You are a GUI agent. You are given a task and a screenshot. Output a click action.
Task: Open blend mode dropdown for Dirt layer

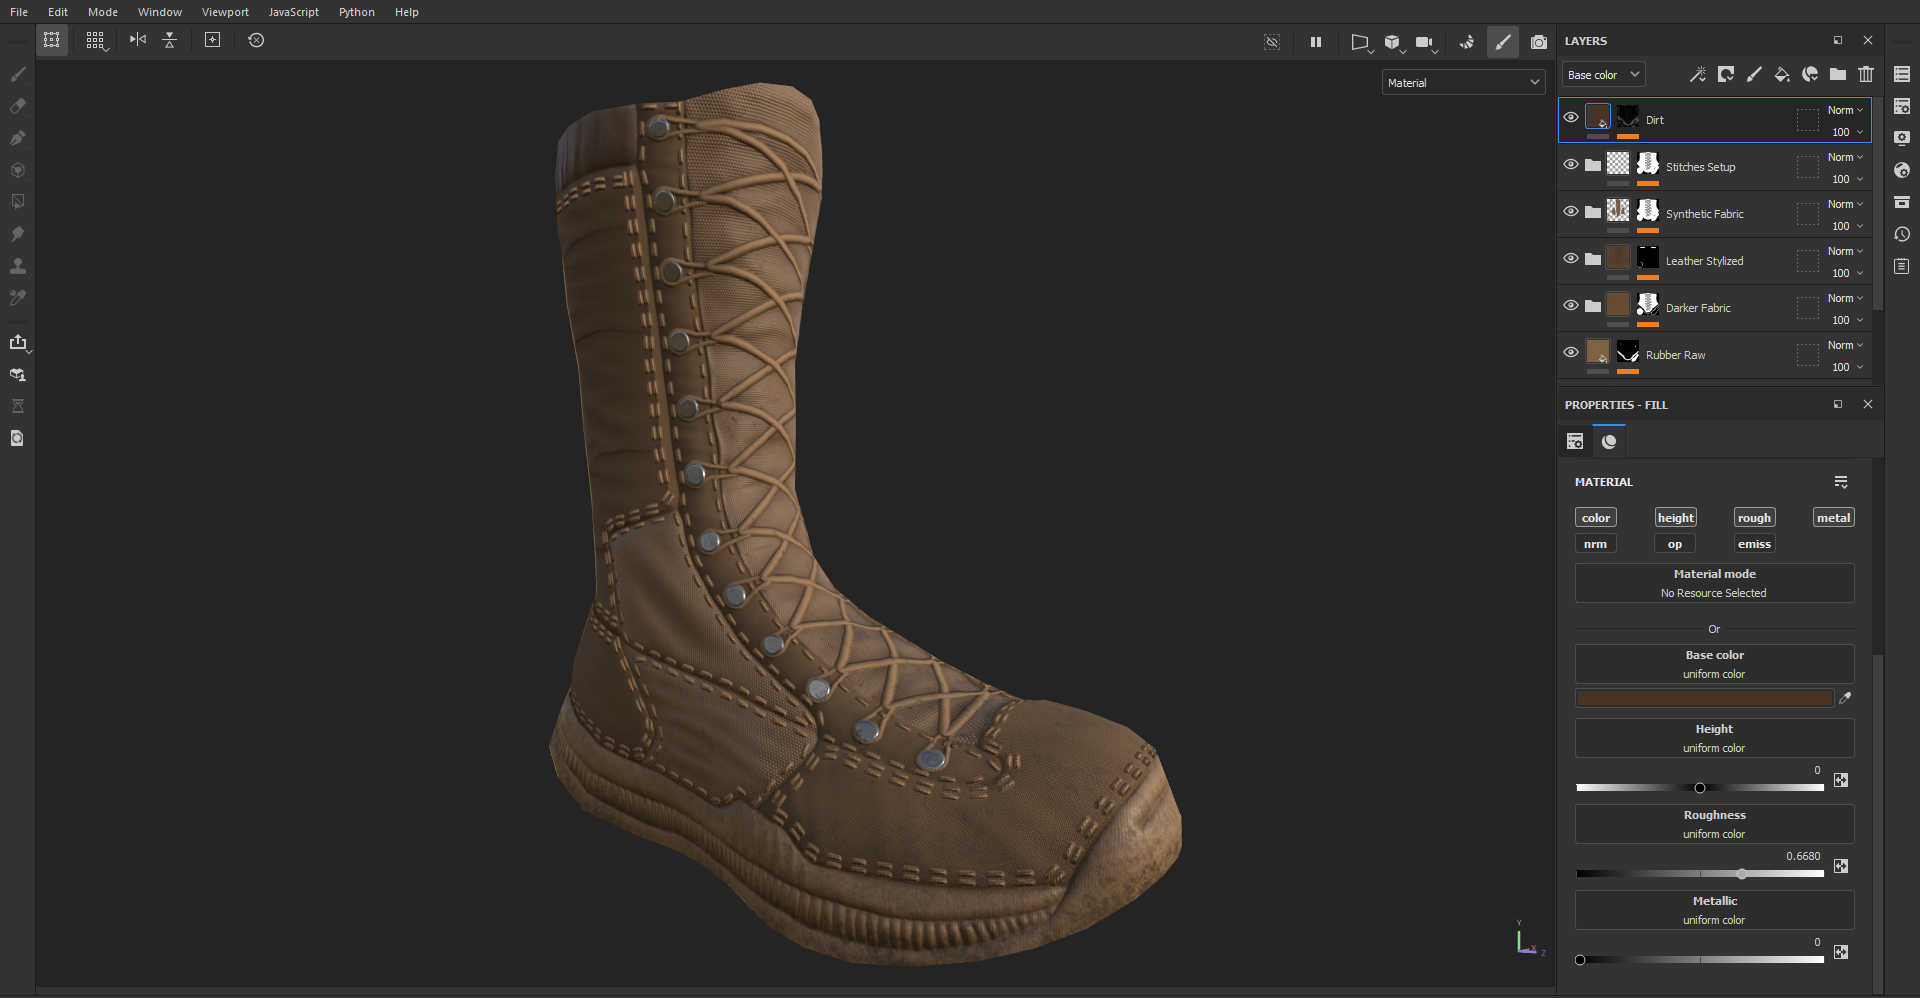pos(1845,110)
